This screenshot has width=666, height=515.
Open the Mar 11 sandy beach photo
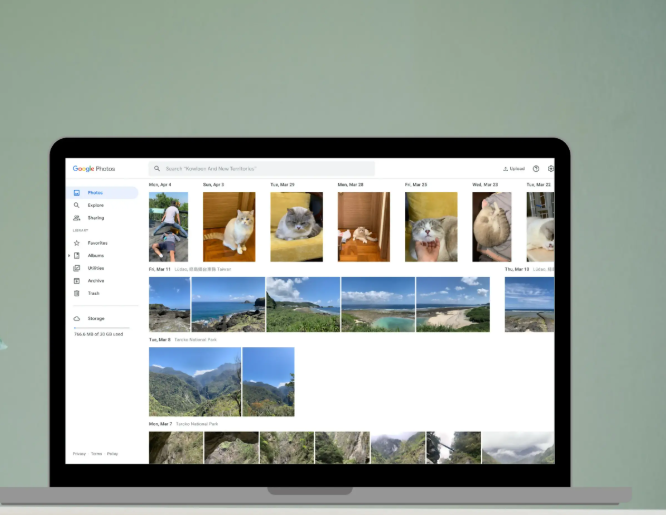(x=453, y=304)
